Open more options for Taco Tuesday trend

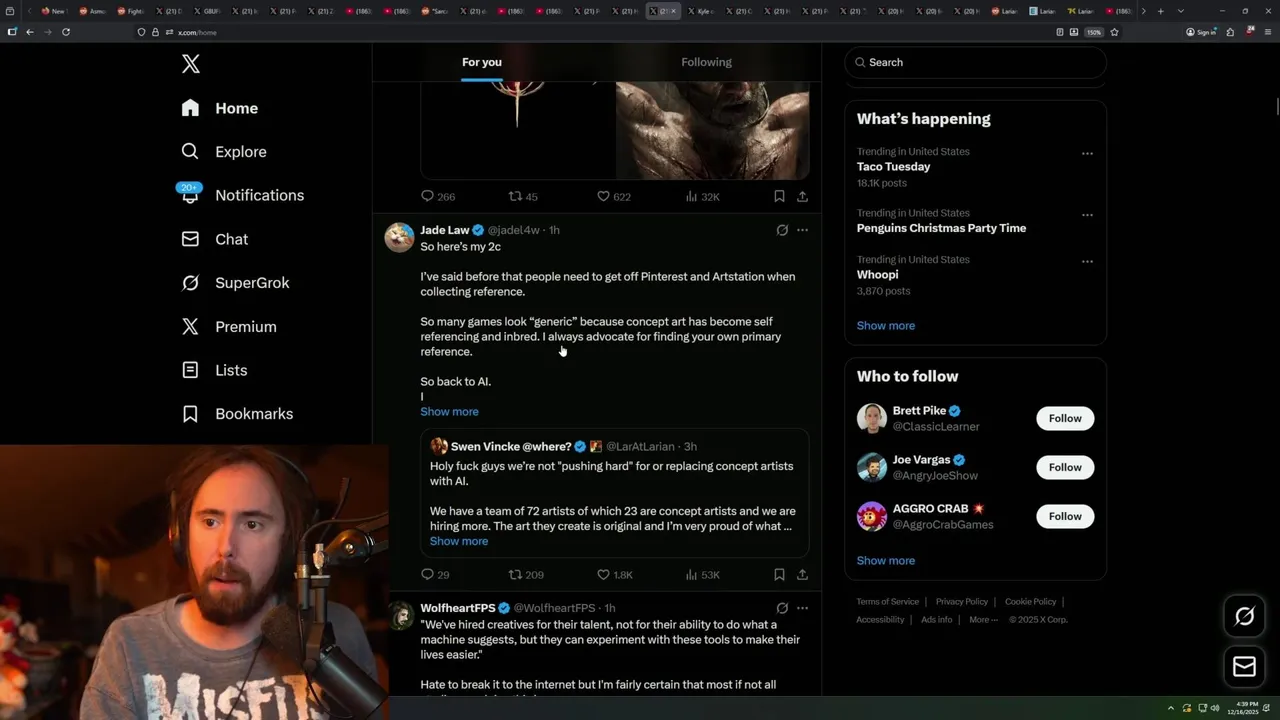click(x=1087, y=154)
